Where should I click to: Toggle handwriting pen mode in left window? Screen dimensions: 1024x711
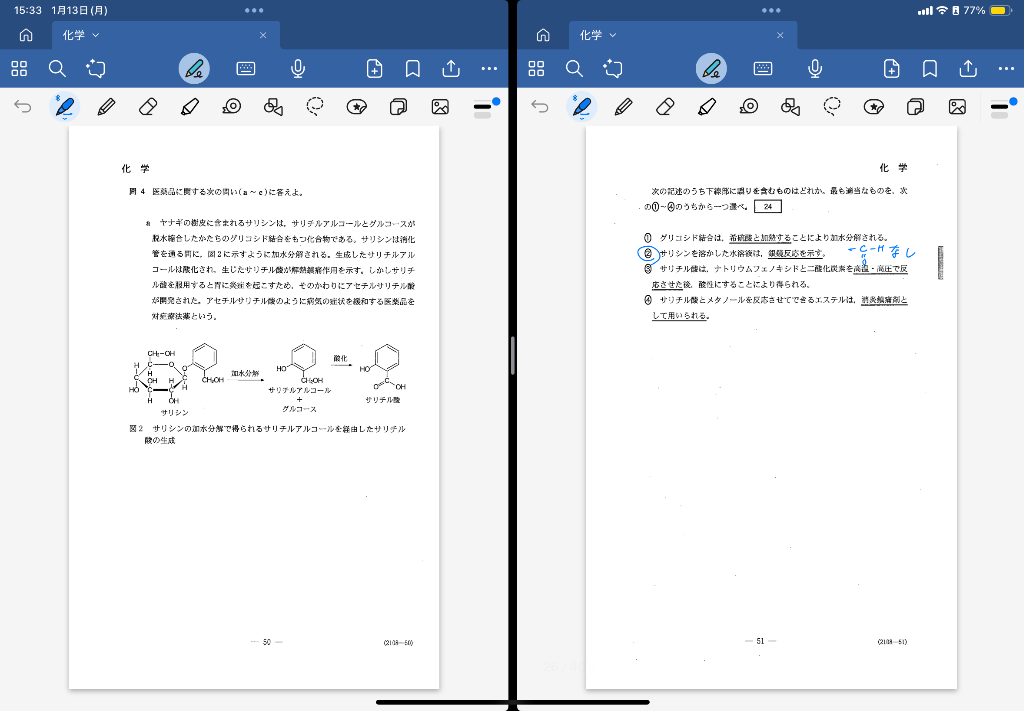coord(194,68)
